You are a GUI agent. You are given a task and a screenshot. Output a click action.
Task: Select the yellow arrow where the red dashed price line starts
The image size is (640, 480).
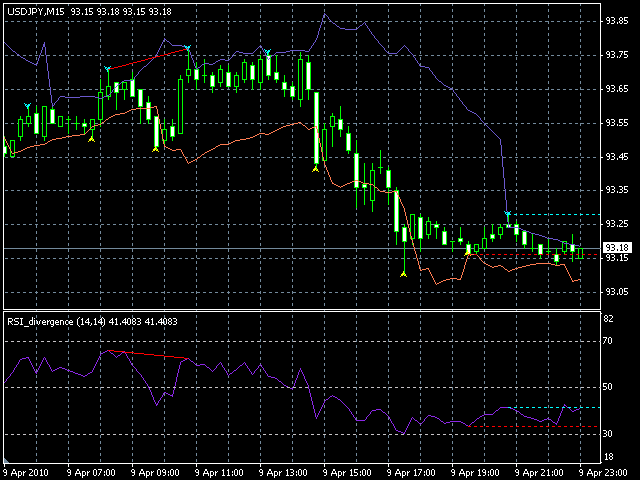(x=468, y=253)
